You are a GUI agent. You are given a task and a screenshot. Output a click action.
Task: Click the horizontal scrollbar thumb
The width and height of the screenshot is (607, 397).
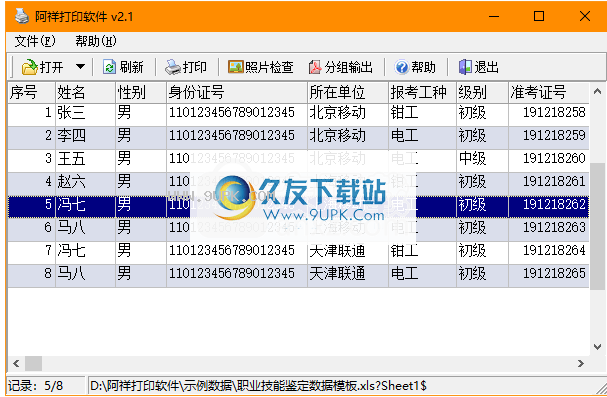coord(33,363)
